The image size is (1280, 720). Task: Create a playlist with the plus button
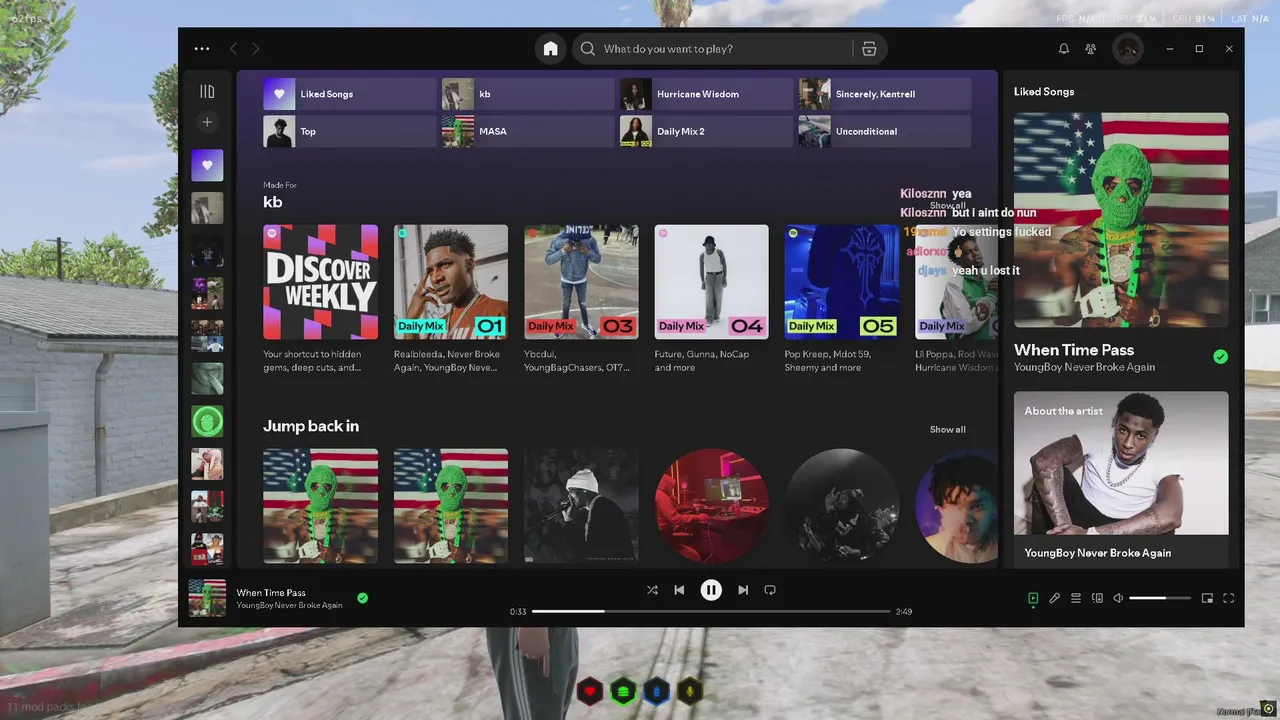tap(207, 122)
